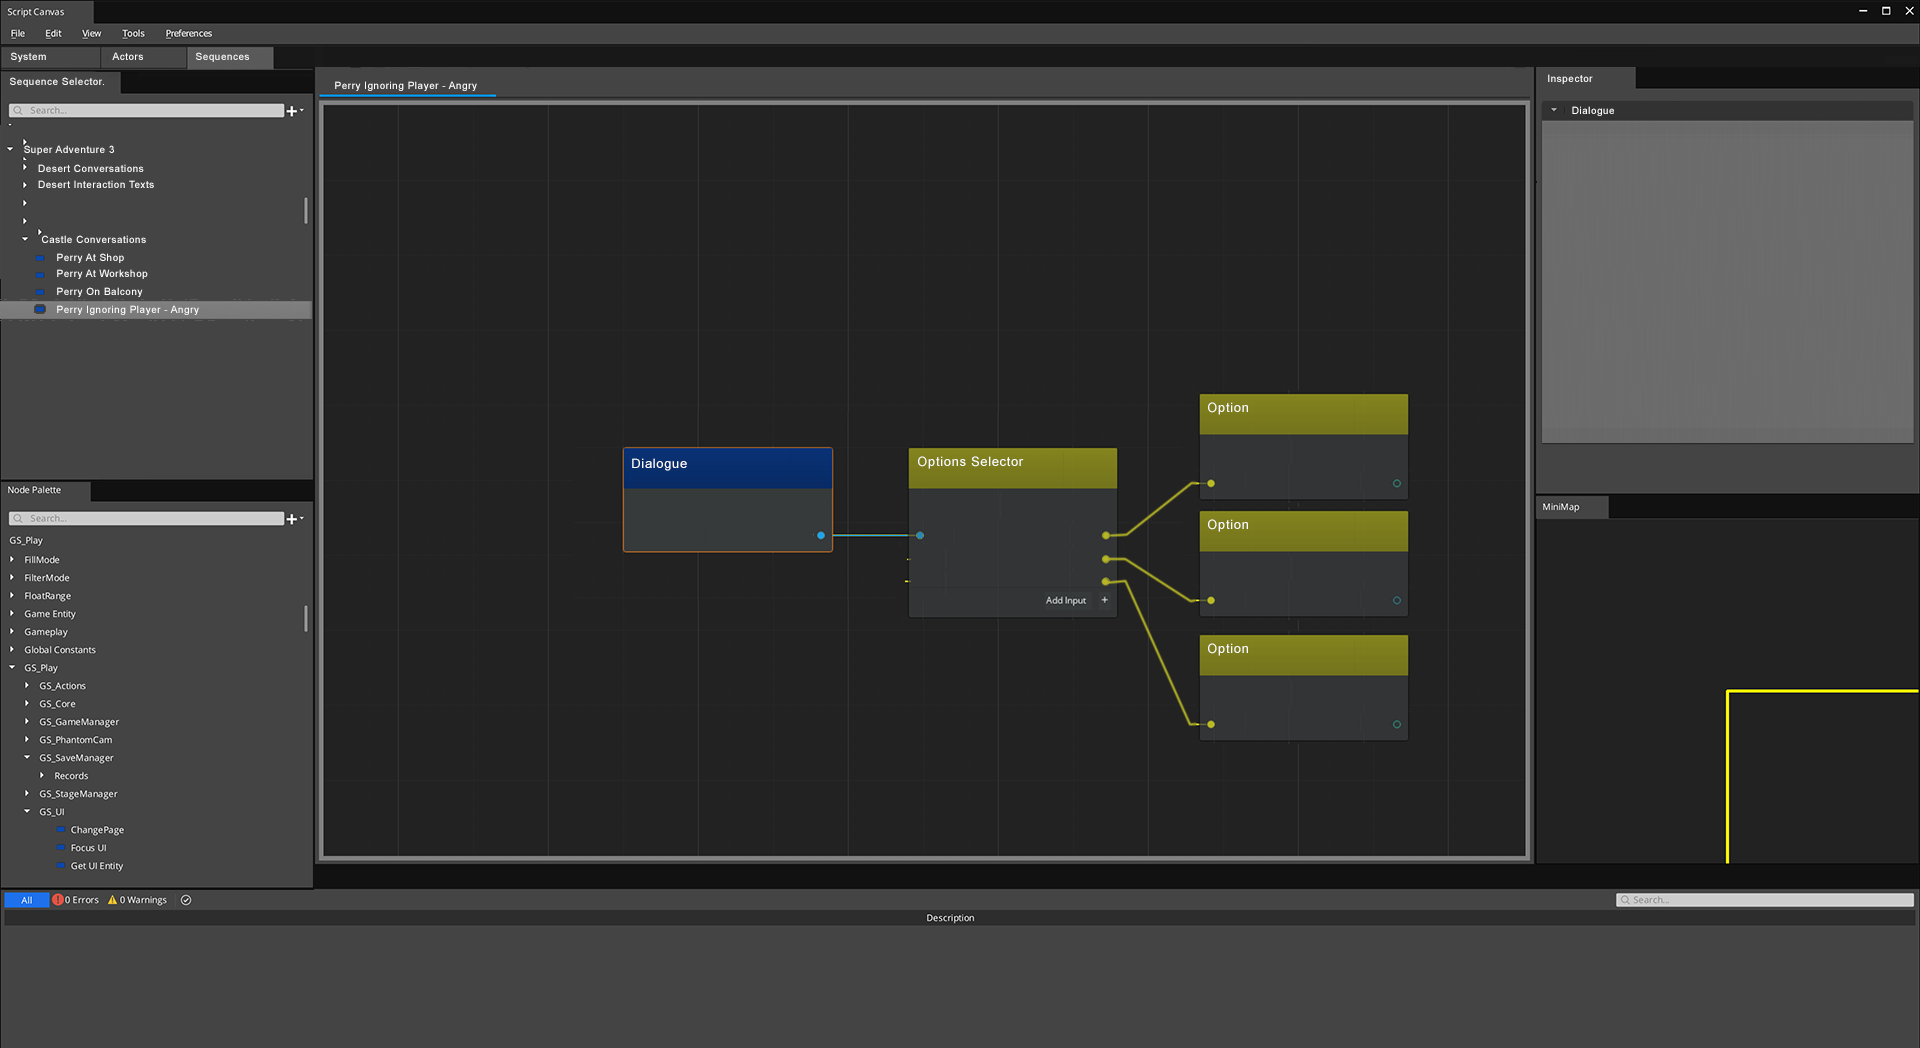Click the plus icon in Node Palette

(x=292, y=519)
